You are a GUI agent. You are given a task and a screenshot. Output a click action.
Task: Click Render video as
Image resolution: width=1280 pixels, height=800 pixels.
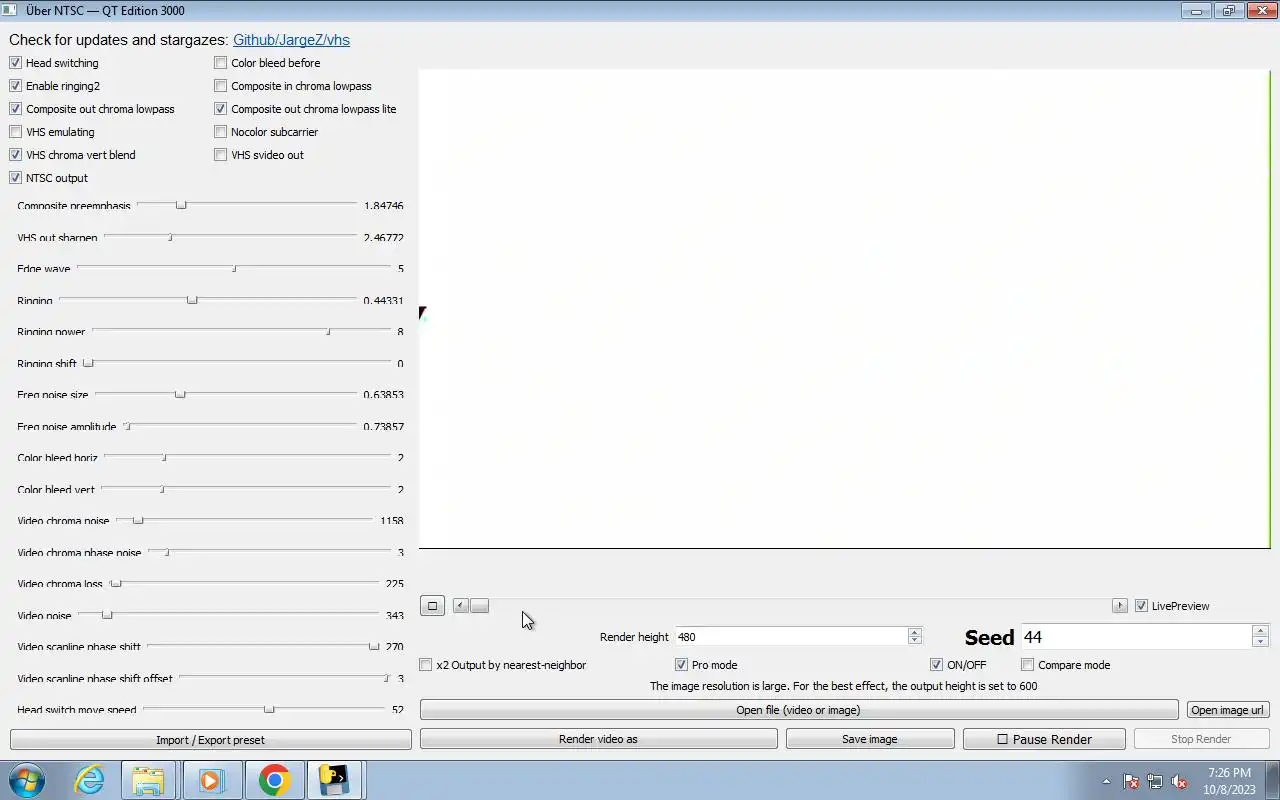click(598, 739)
